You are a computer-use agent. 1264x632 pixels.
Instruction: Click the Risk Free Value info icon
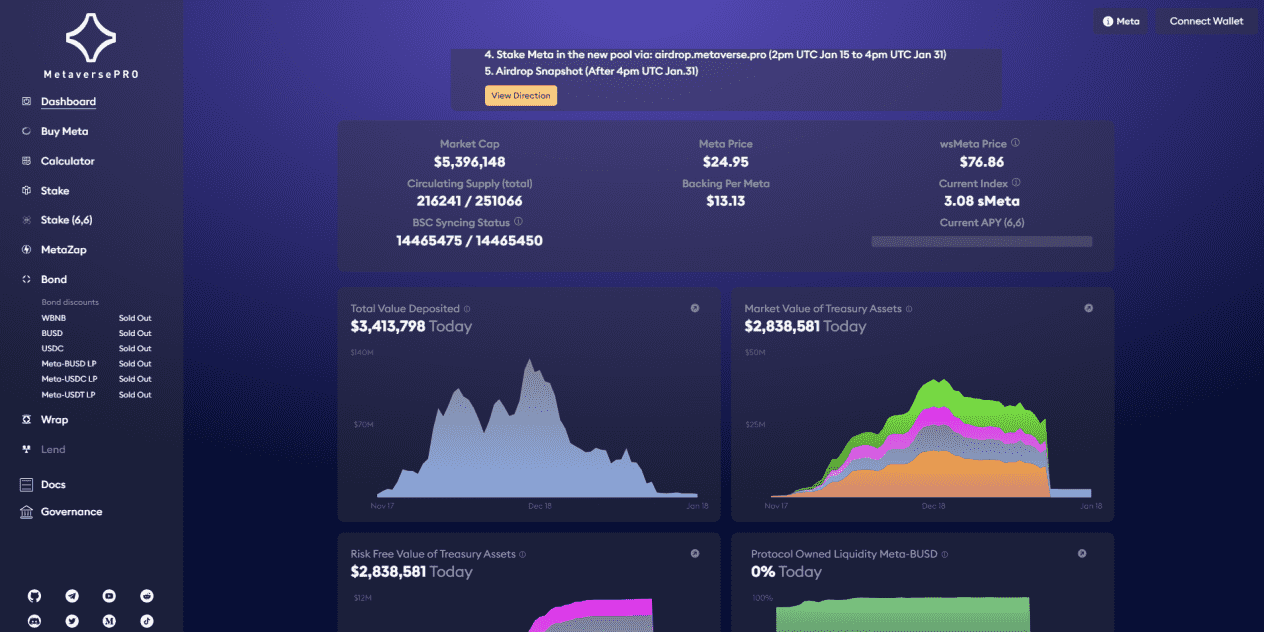pos(522,554)
